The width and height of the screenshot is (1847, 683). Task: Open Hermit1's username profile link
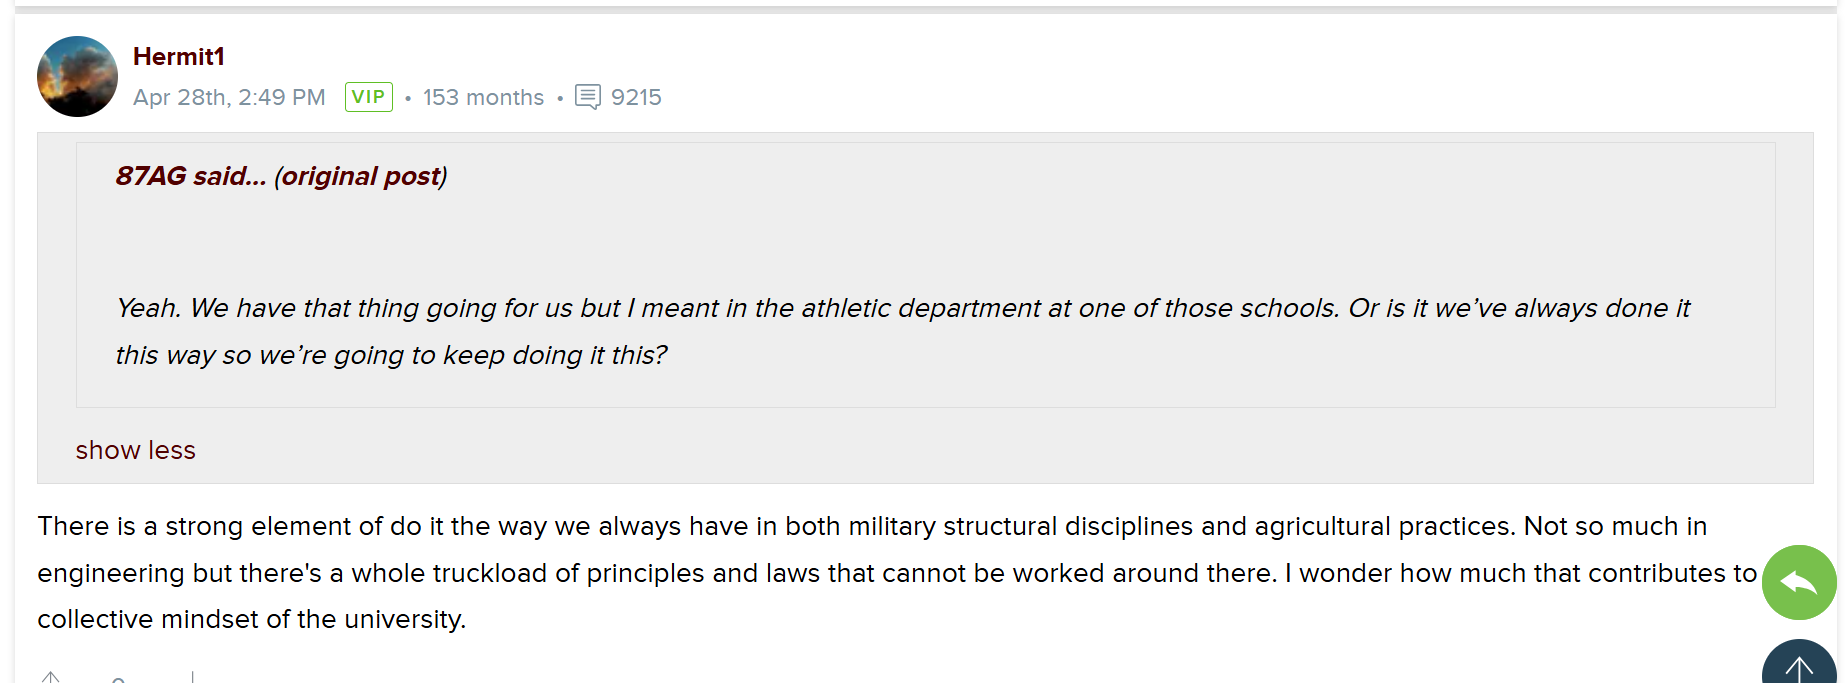179,56
